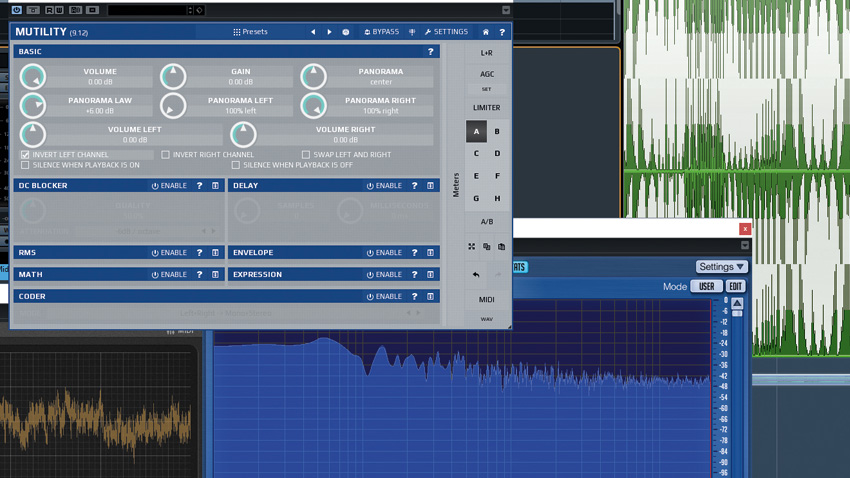Image resolution: width=850 pixels, height=478 pixels.
Task: Click the LIMITER button
Action: (x=486, y=108)
